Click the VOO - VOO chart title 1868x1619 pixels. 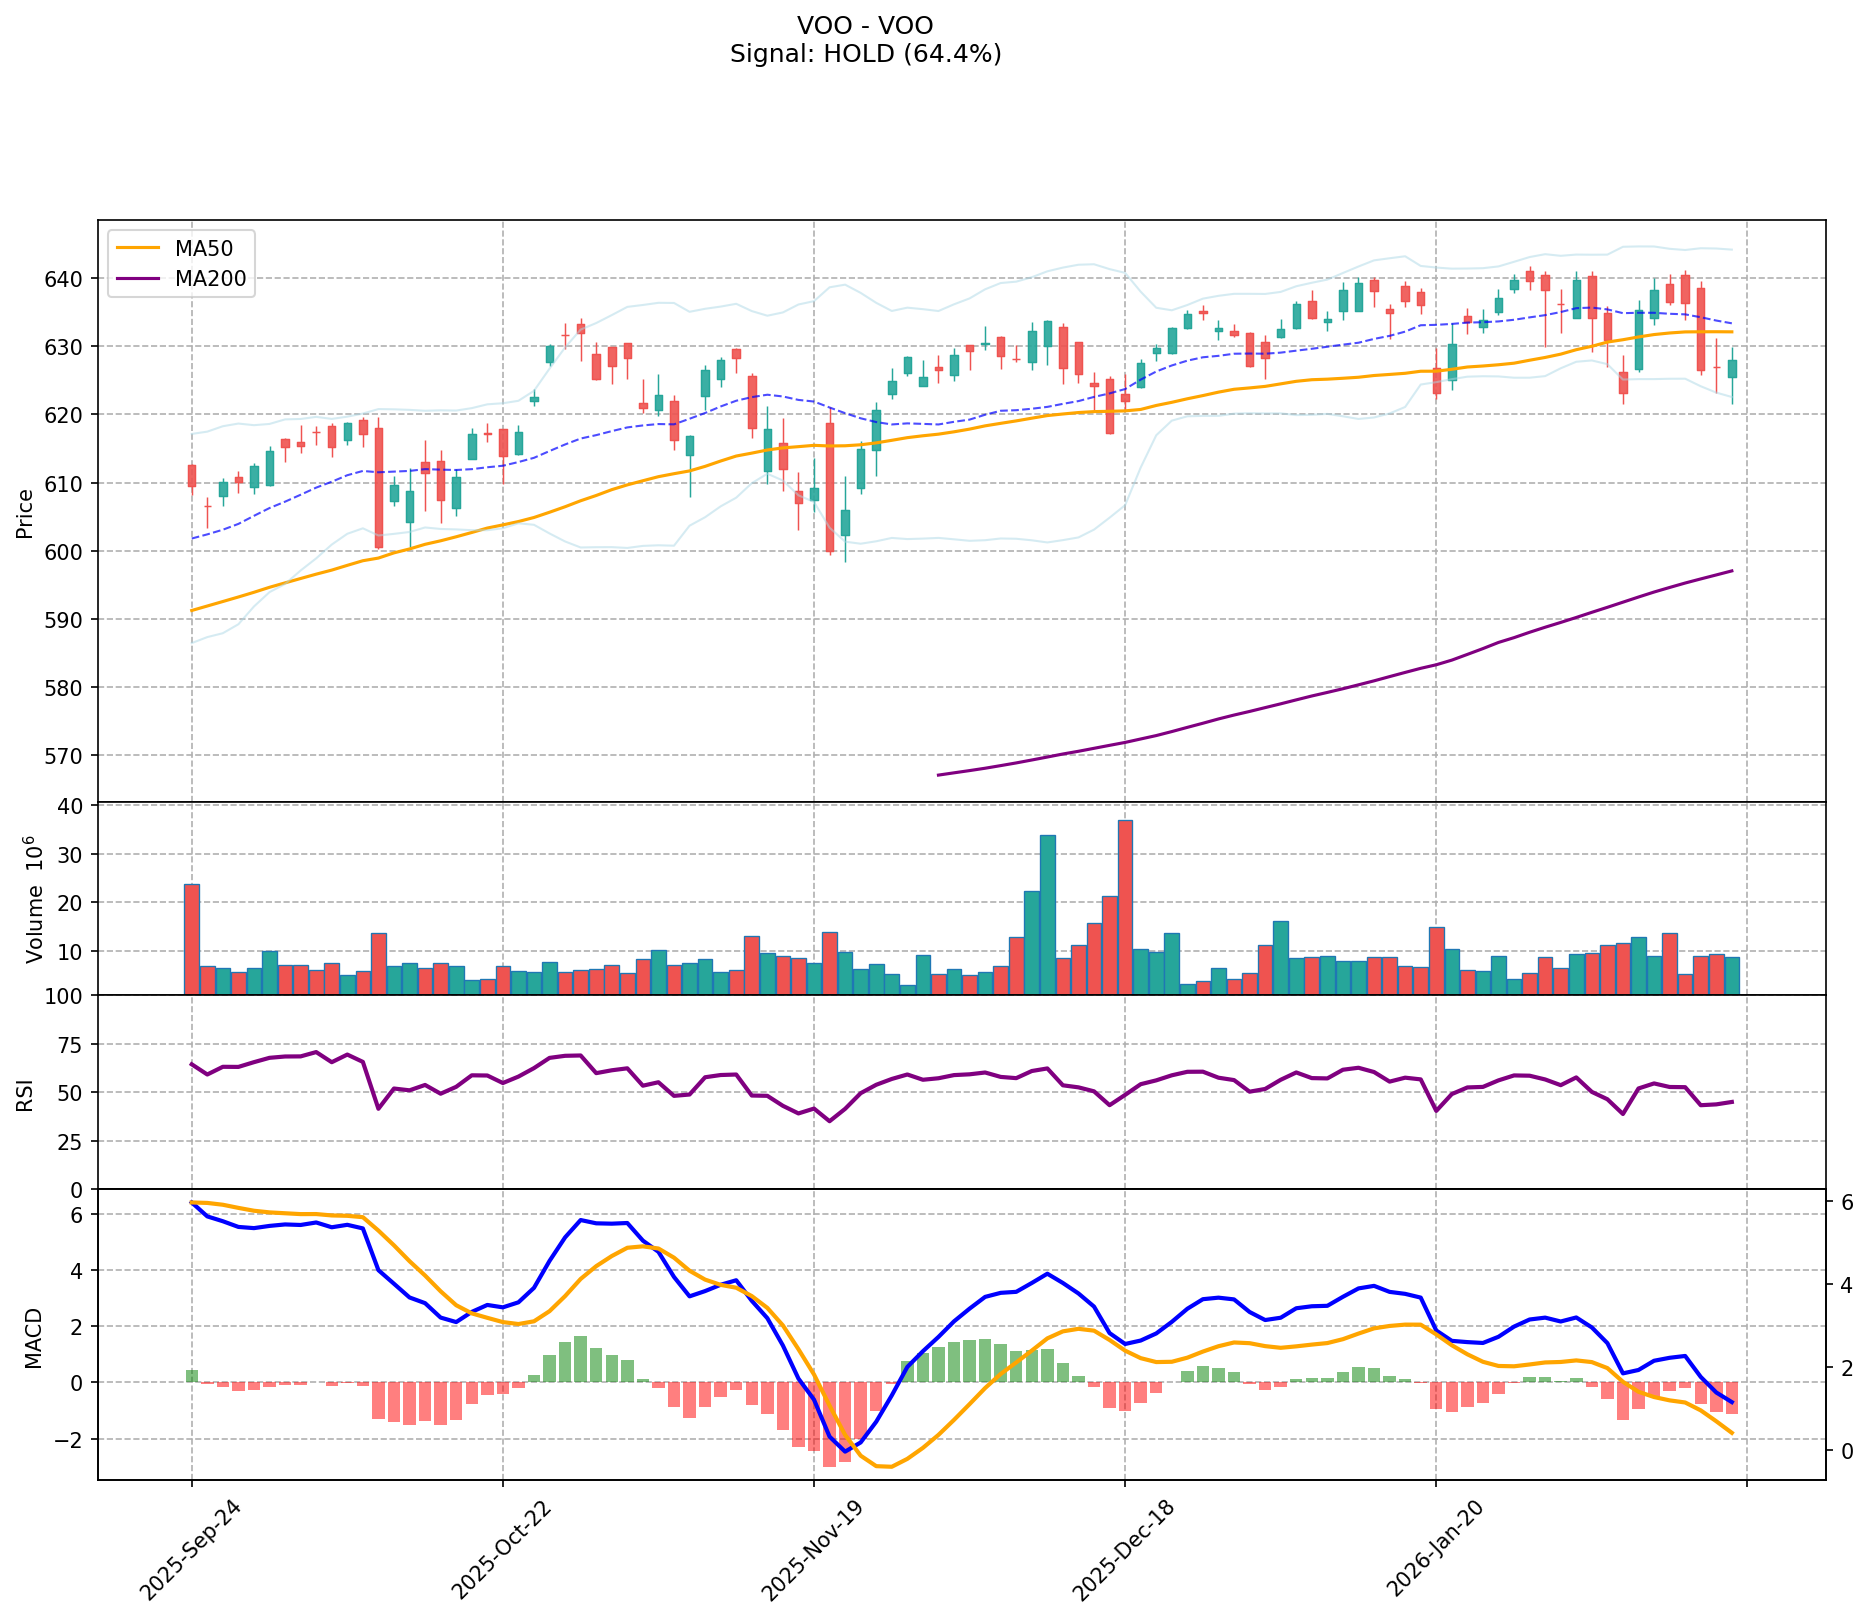pos(865,25)
